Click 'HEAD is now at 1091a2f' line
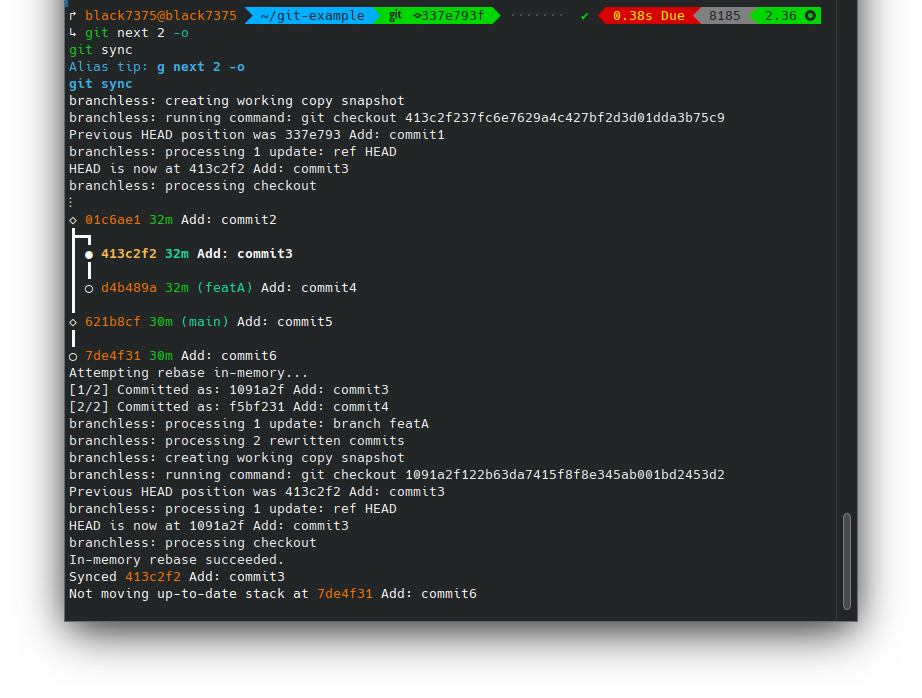Image resolution: width=922 pixels, height=698 pixels. coord(209,526)
